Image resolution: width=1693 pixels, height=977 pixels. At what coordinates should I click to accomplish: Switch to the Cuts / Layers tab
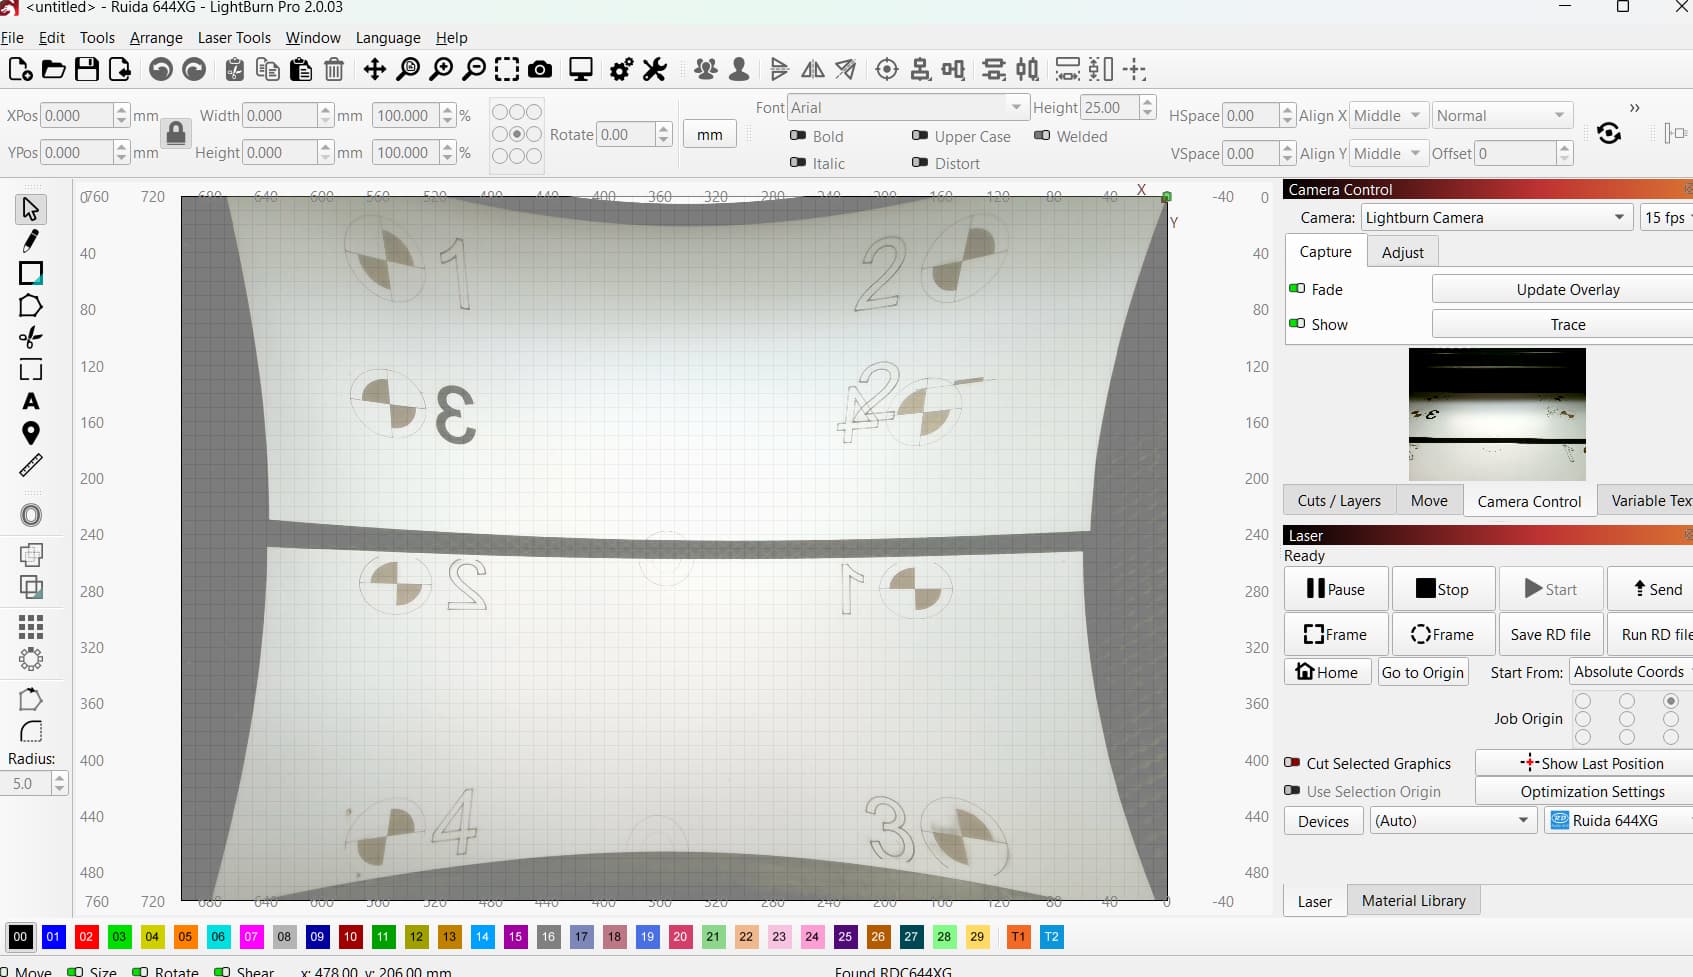pos(1338,501)
